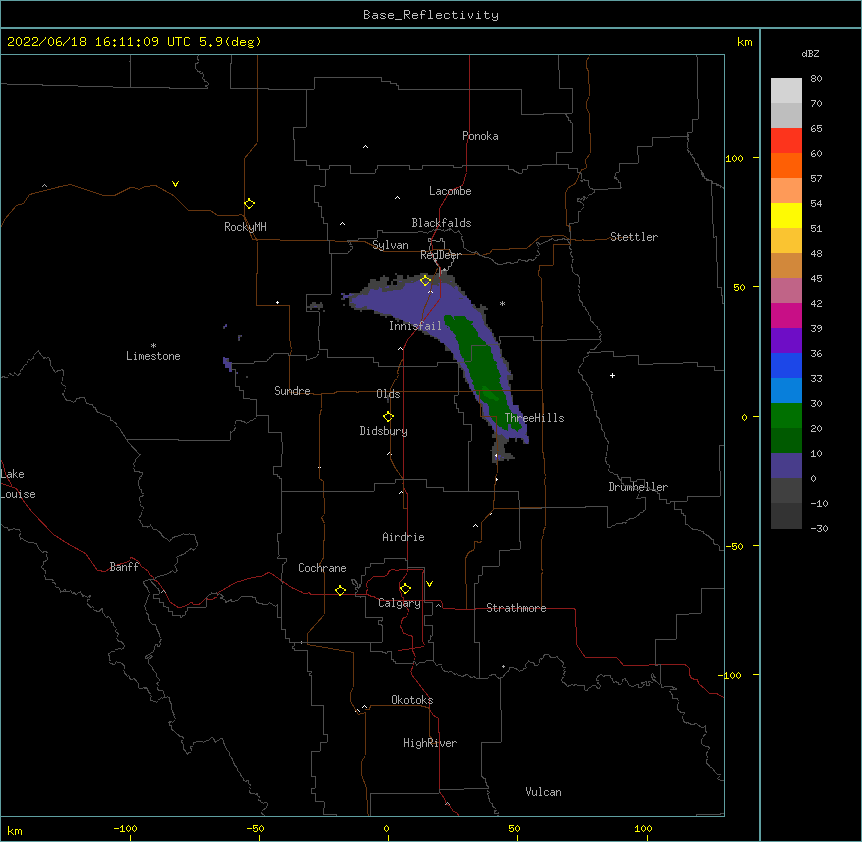Click the Olds town label
862x842 pixels.
(x=388, y=394)
